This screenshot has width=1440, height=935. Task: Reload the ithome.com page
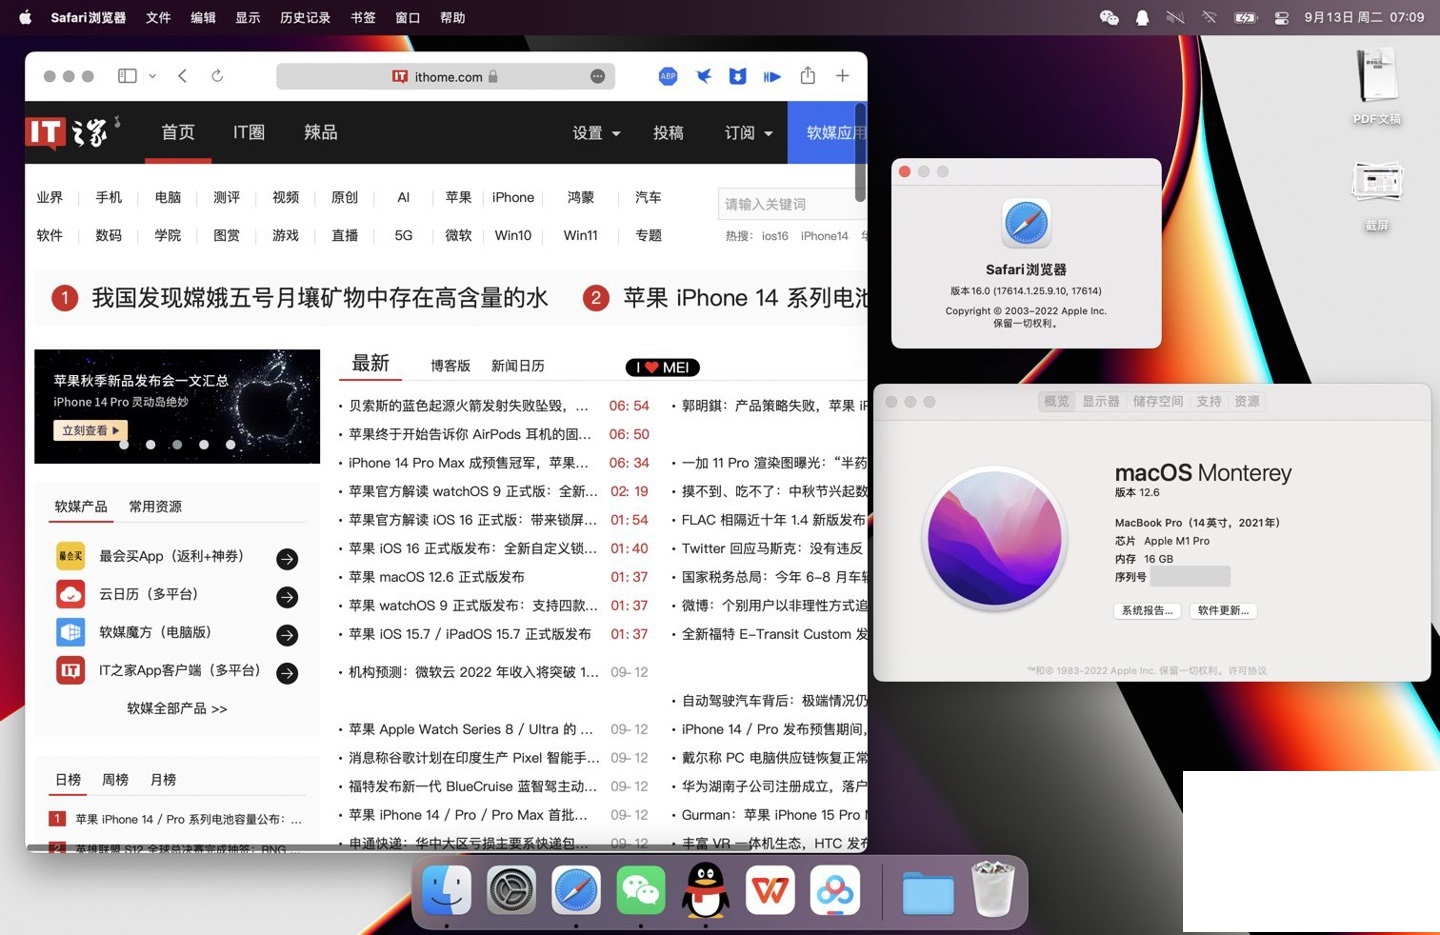pyautogui.click(x=217, y=76)
